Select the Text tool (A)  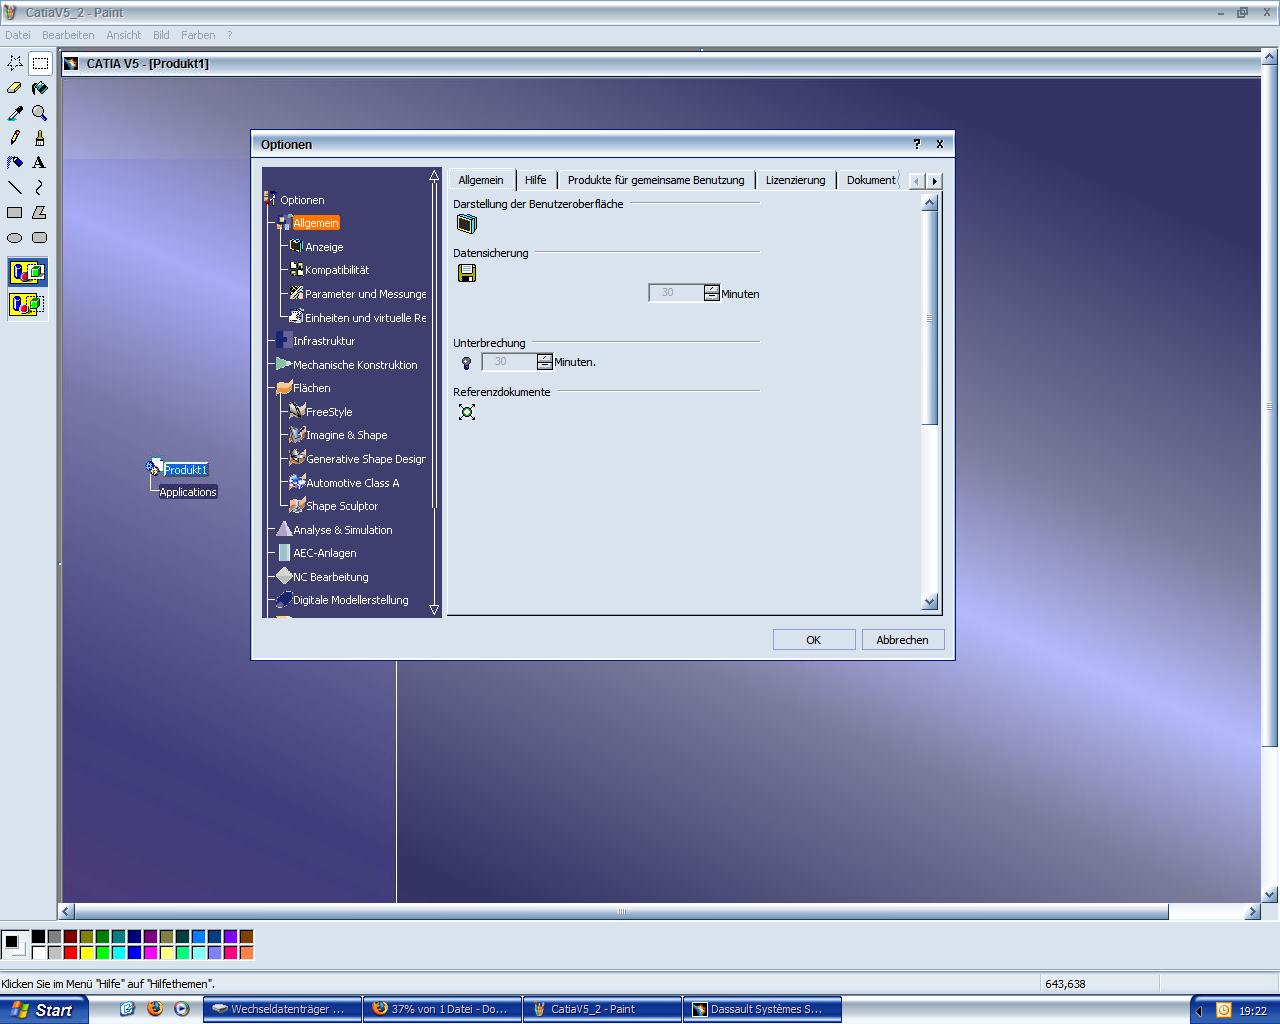coord(40,162)
